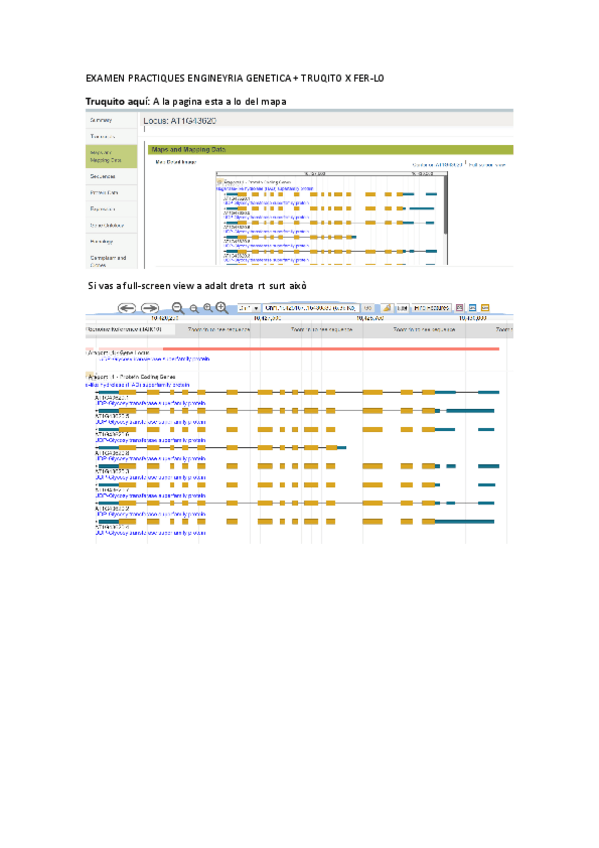Click the first transcript model in embedded map
599x848 pixels.
[x=331, y=194]
